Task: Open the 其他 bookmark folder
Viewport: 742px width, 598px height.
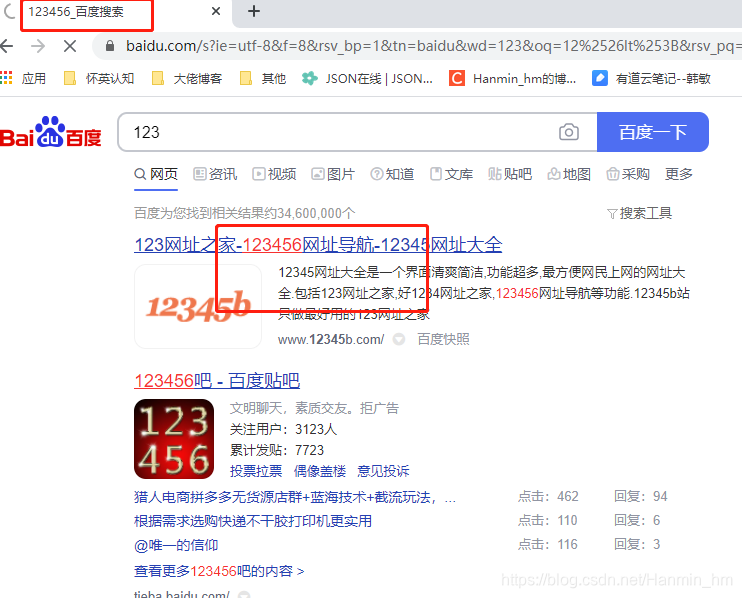Action: [263, 78]
